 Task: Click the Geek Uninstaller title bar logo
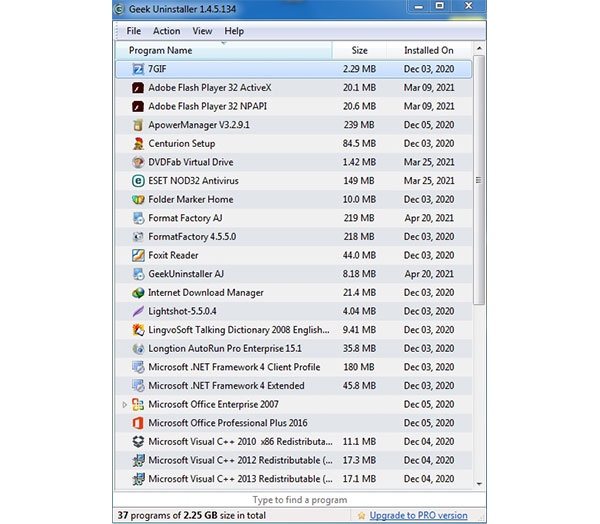click(x=119, y=9)
